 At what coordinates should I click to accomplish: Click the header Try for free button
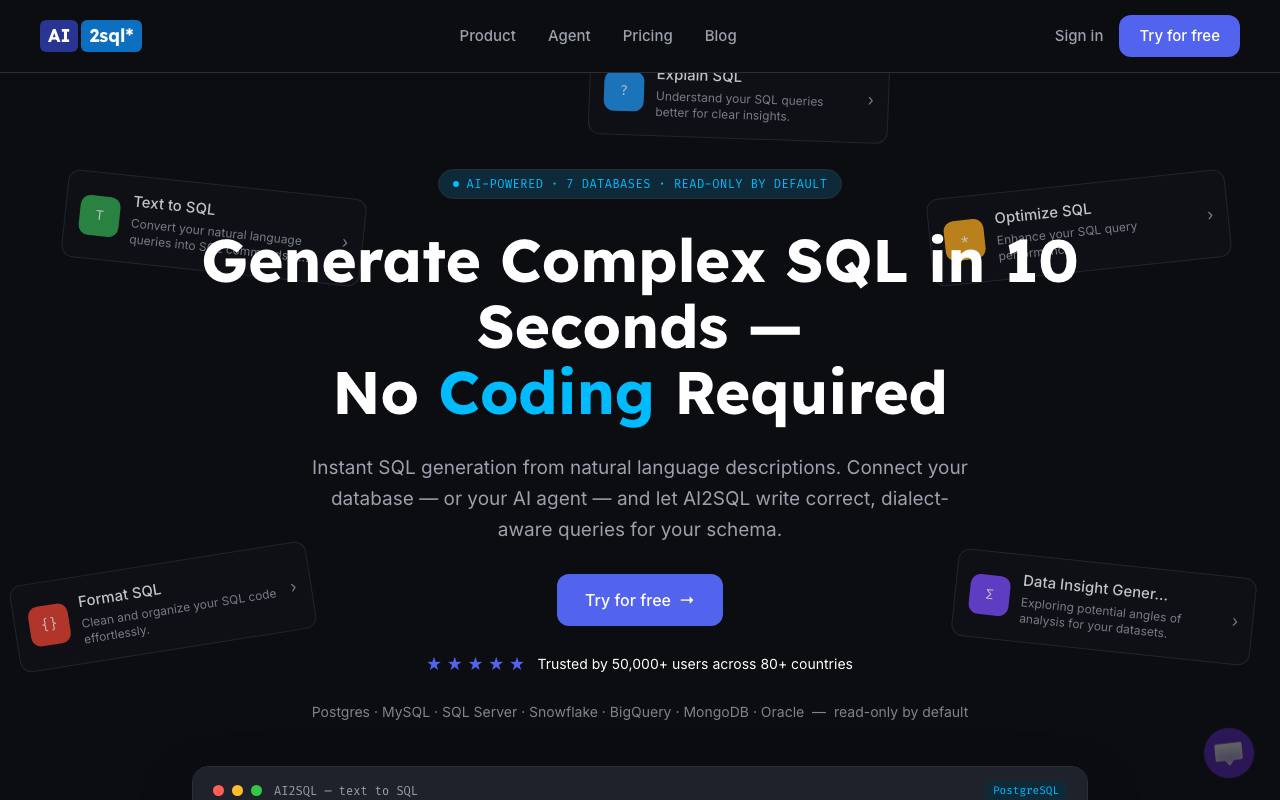(x=1179, y=36)
